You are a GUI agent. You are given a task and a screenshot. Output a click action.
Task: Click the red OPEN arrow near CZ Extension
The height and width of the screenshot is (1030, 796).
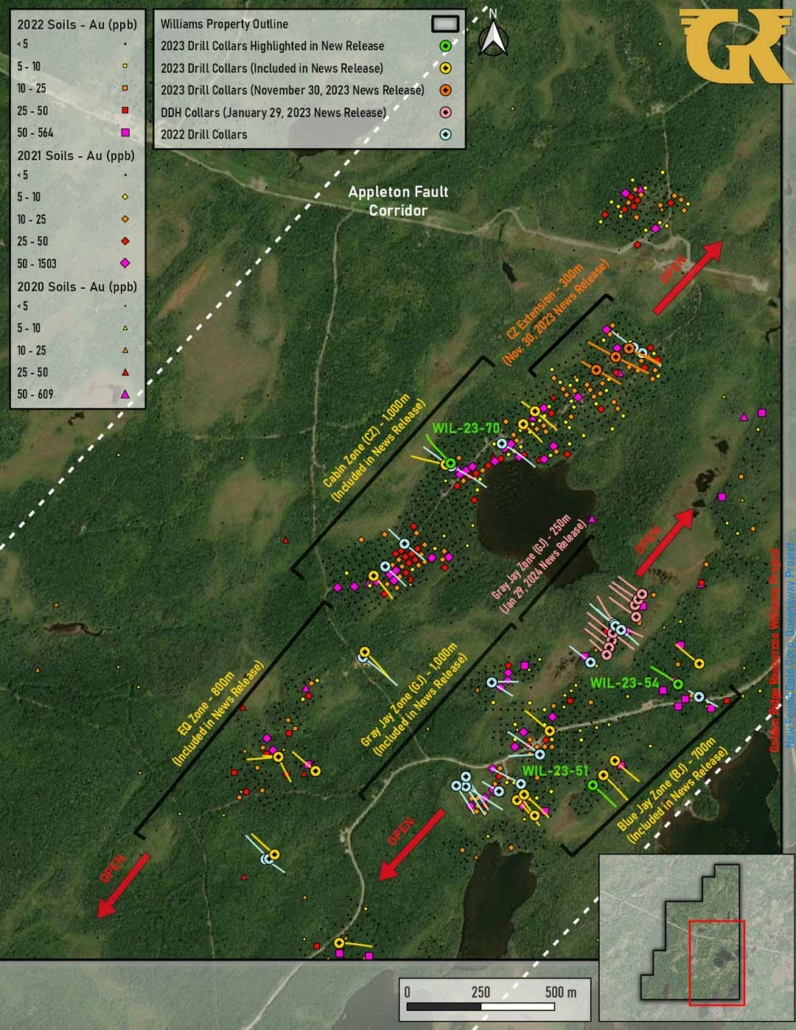coord(688,277)
